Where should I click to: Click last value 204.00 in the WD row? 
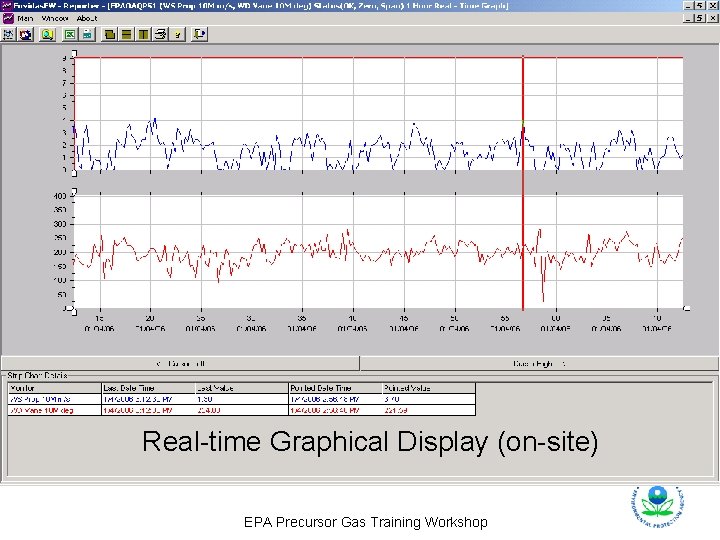(209, 410)
